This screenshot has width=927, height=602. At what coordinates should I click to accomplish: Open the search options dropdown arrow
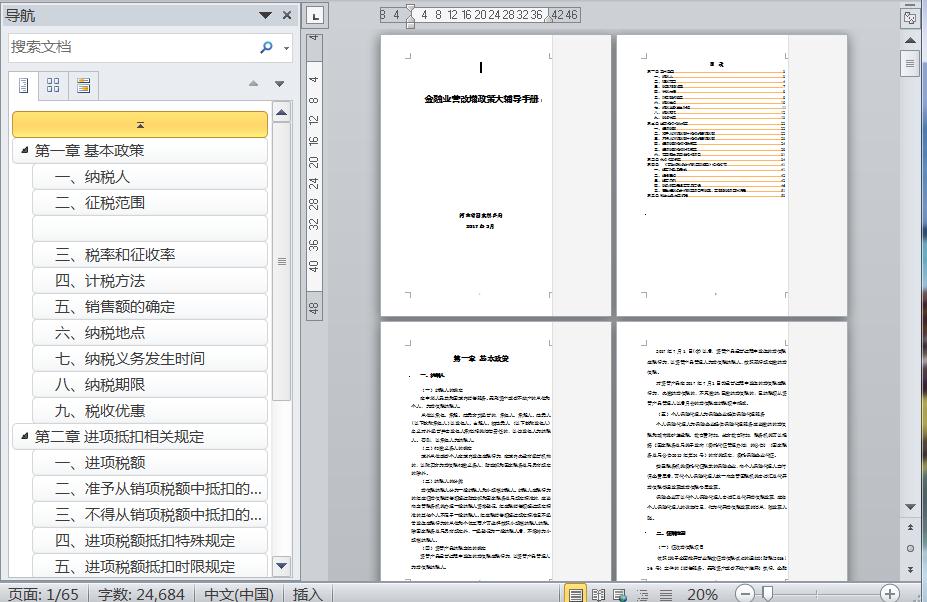(286, 48)
